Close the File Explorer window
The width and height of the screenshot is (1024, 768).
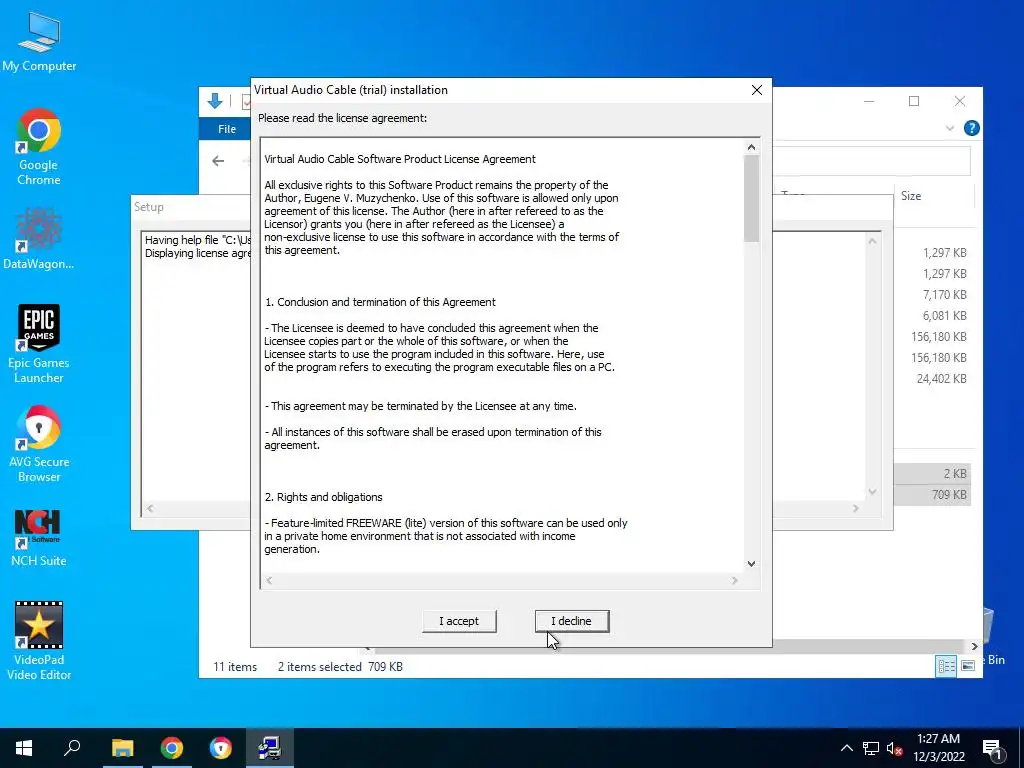click(x=959, y=101)
